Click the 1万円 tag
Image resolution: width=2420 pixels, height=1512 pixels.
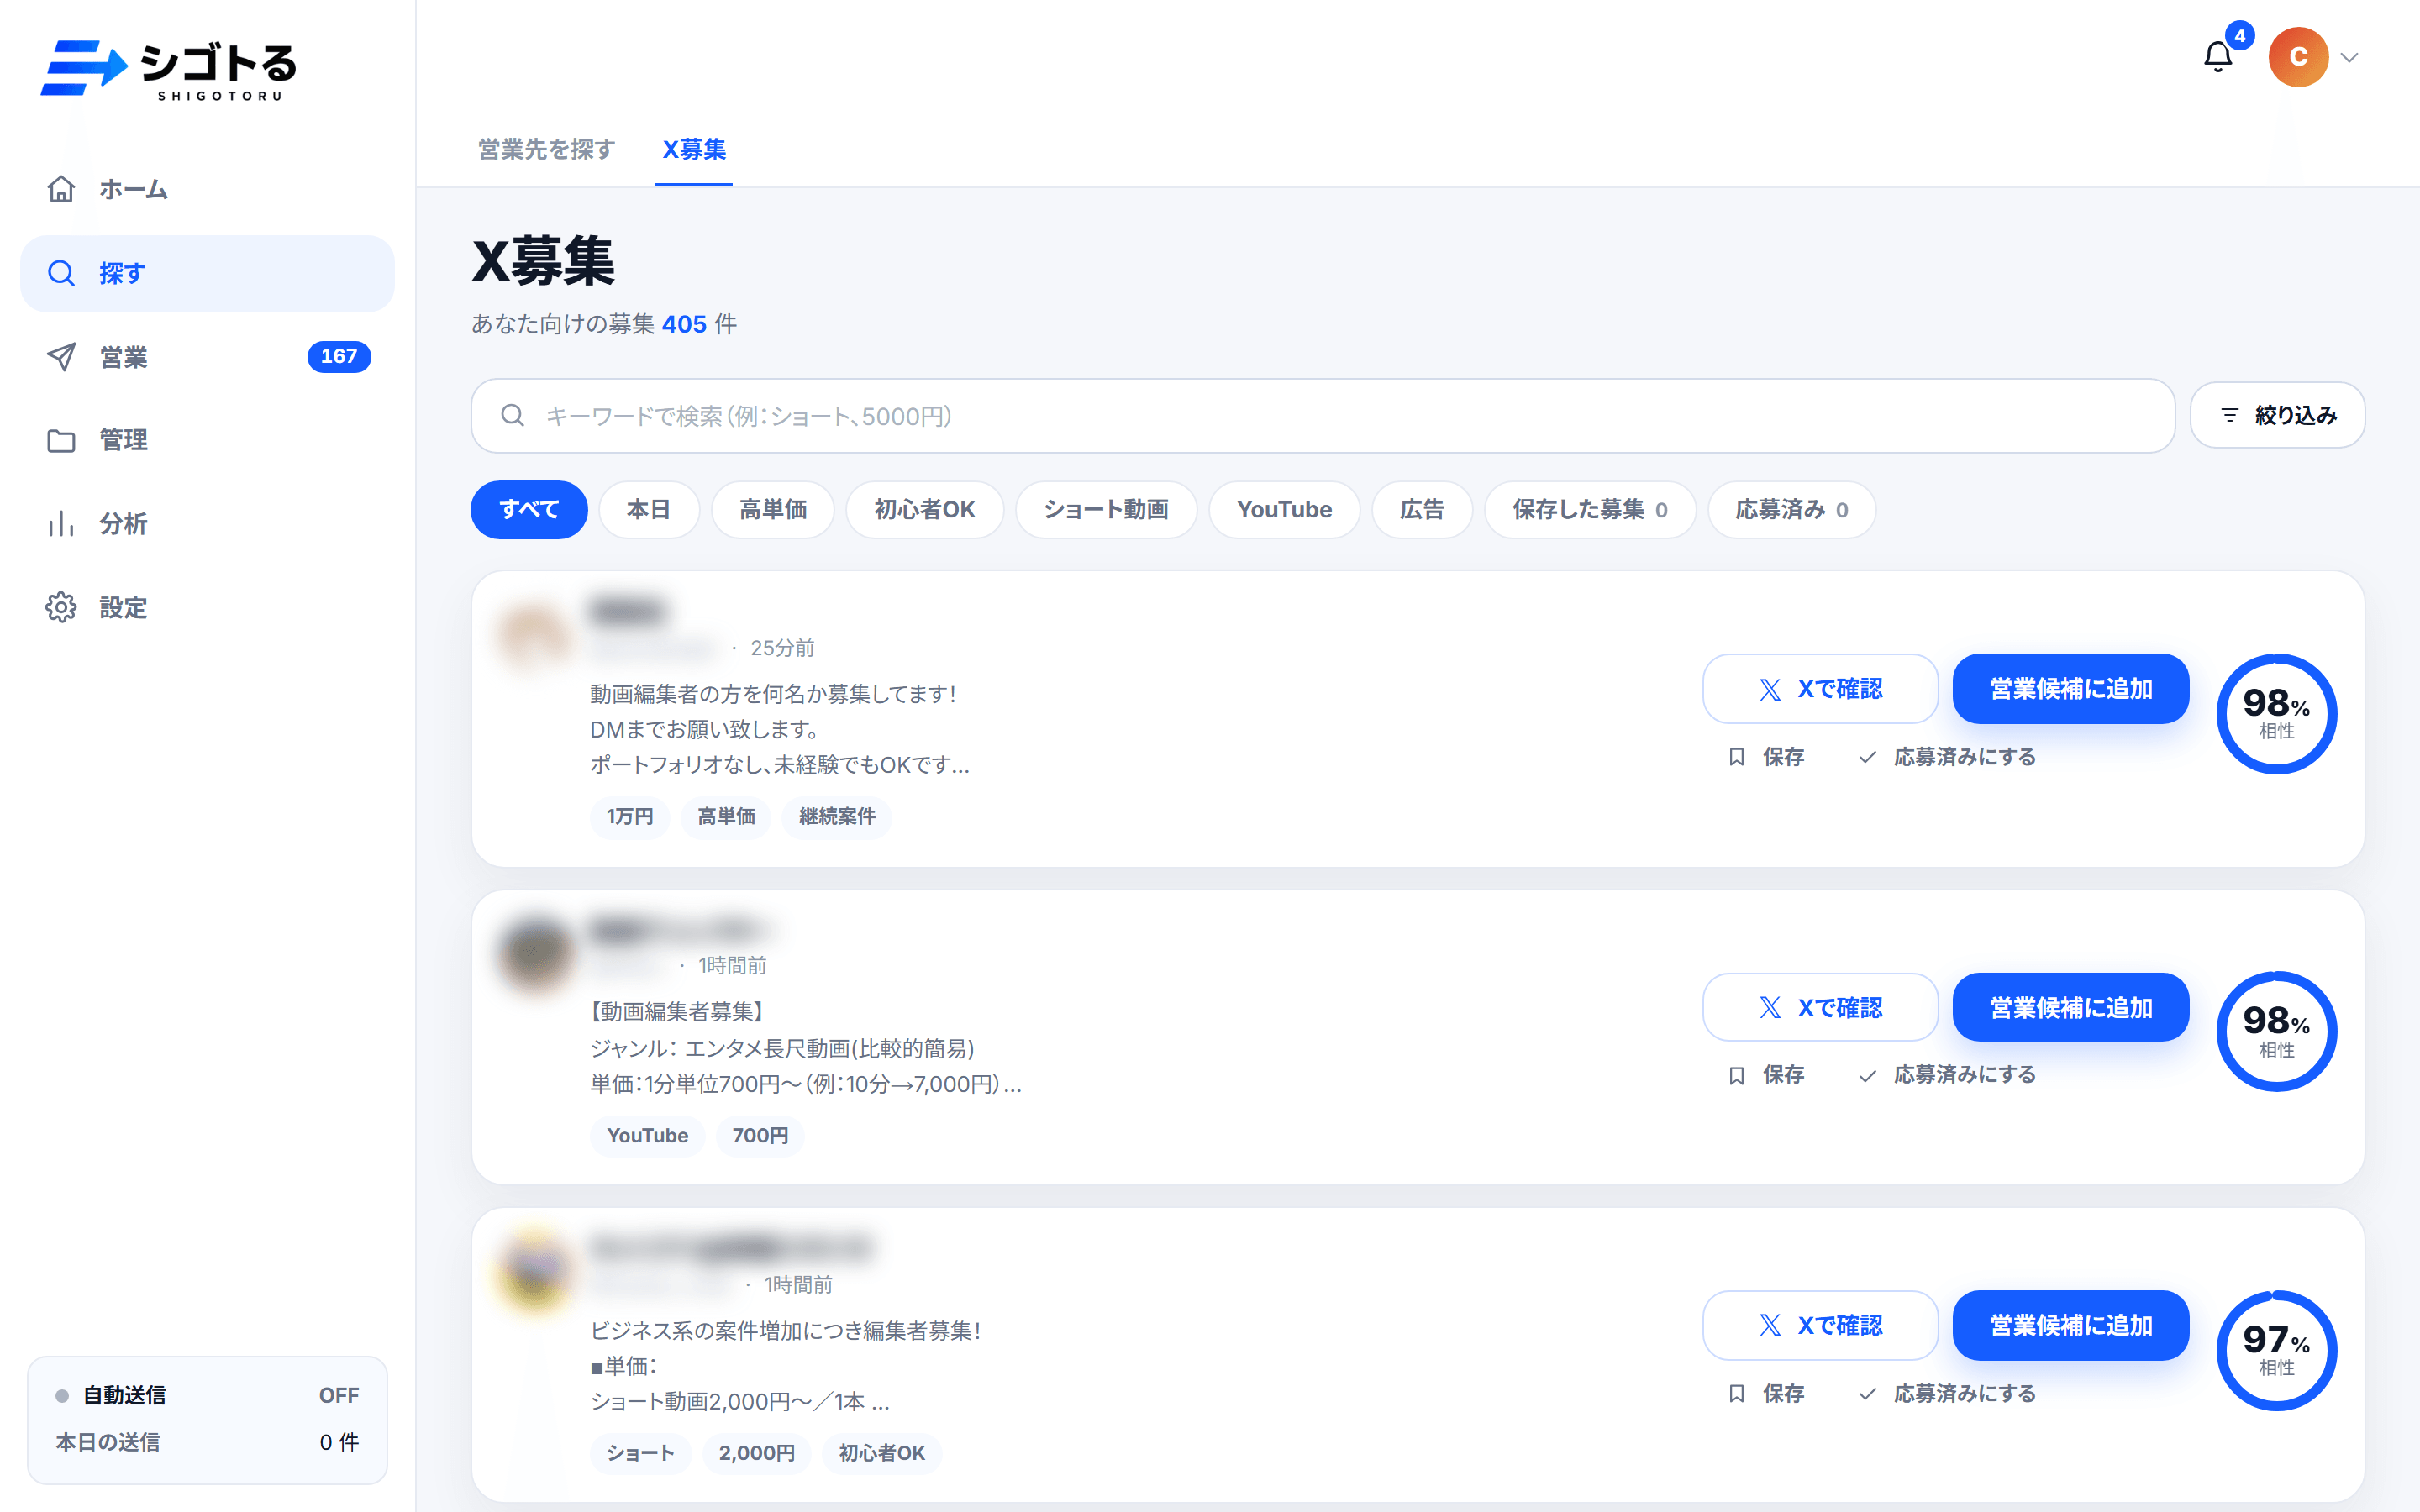(629, 817)
